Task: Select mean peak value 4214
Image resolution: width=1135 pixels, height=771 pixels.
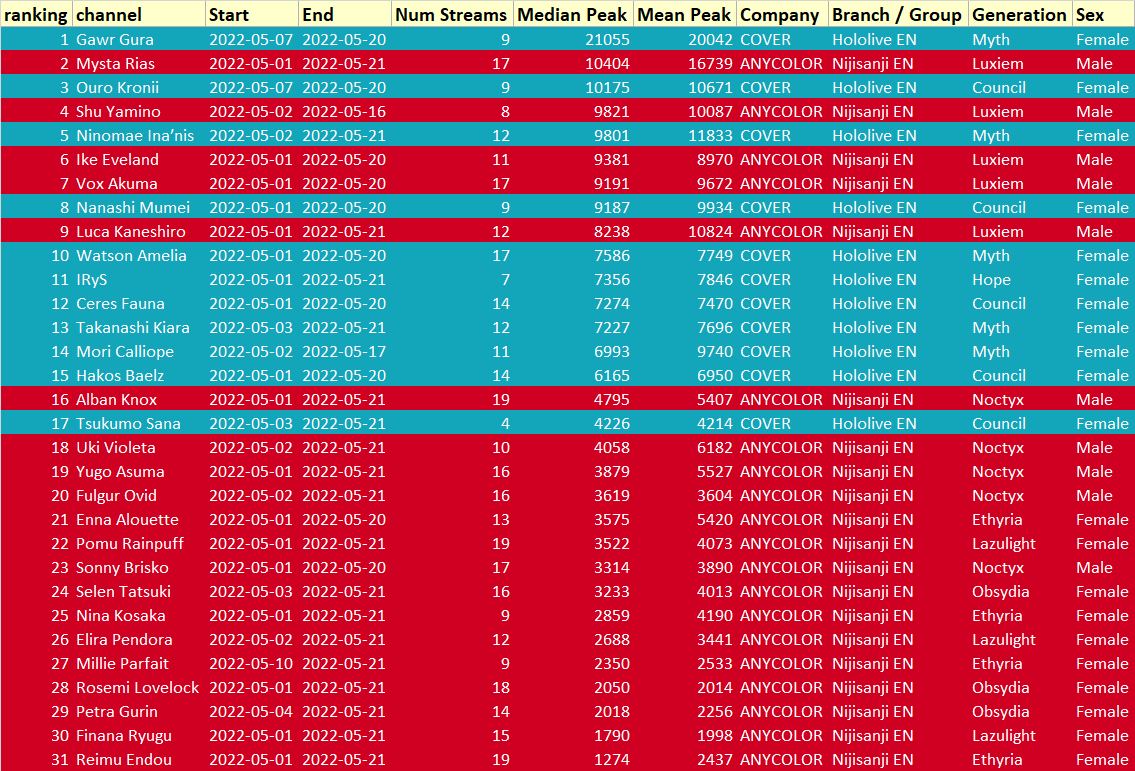Action: pos(714,424)
